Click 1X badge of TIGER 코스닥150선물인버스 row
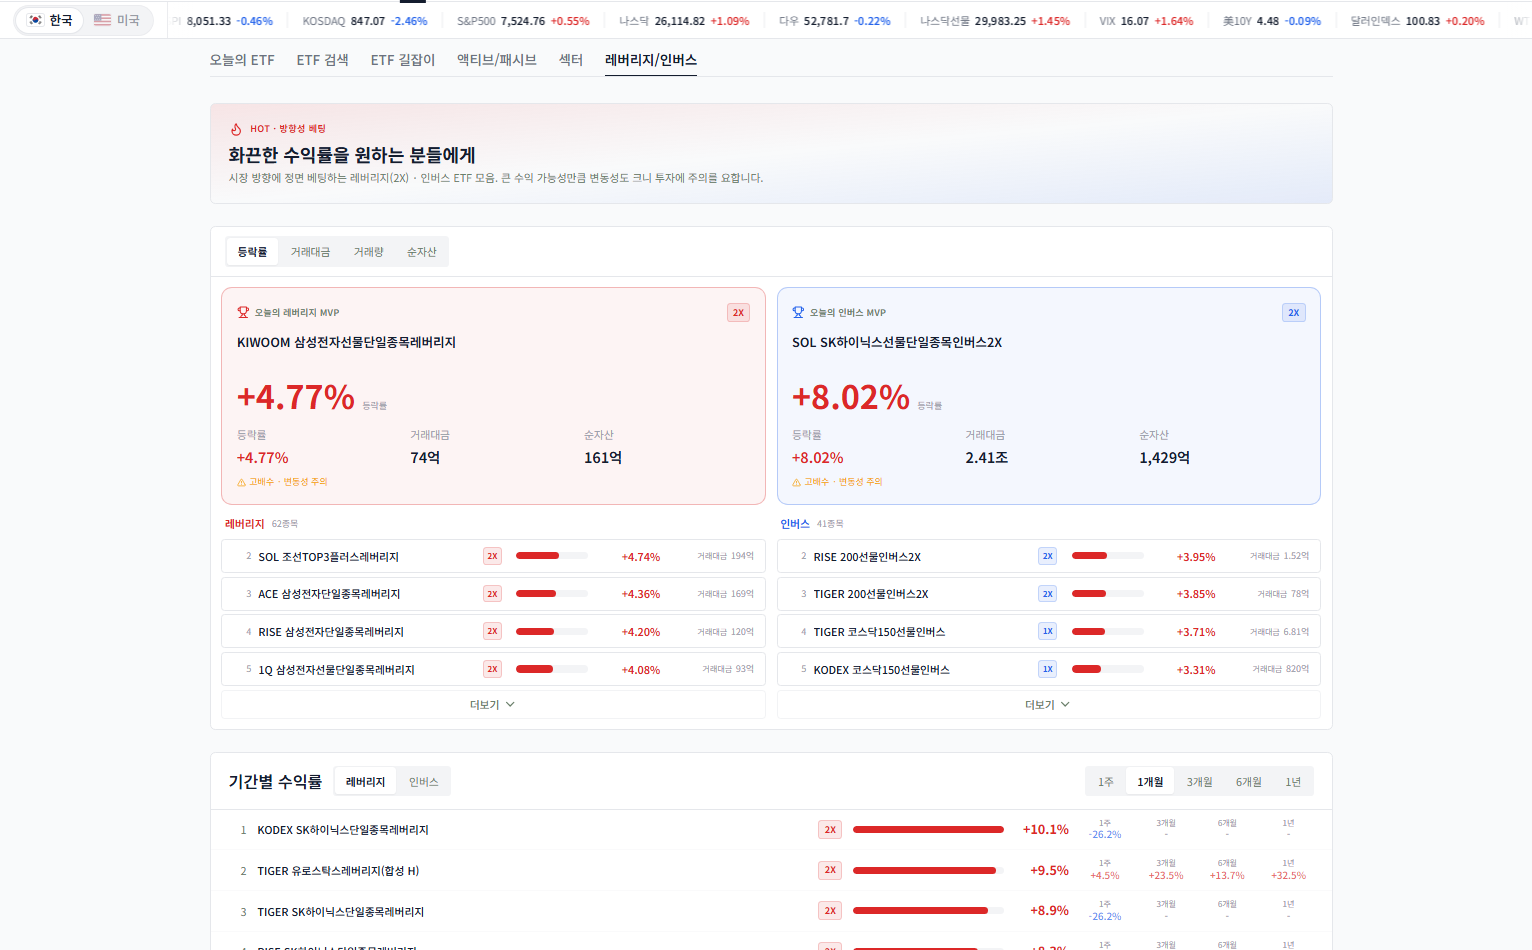 1047,632
